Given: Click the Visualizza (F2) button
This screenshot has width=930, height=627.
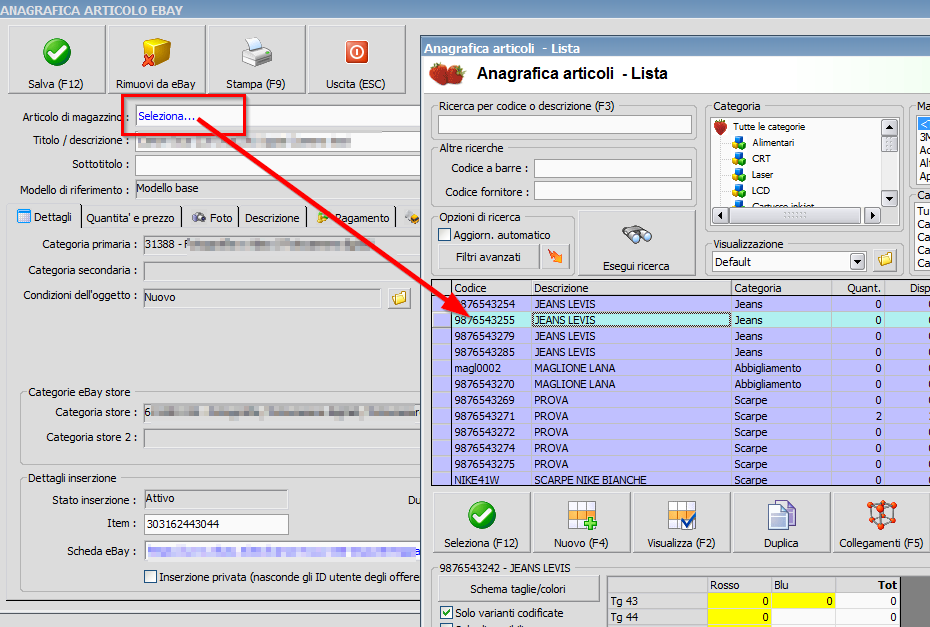Looking at the screenshot, I should tap(681, 523).
